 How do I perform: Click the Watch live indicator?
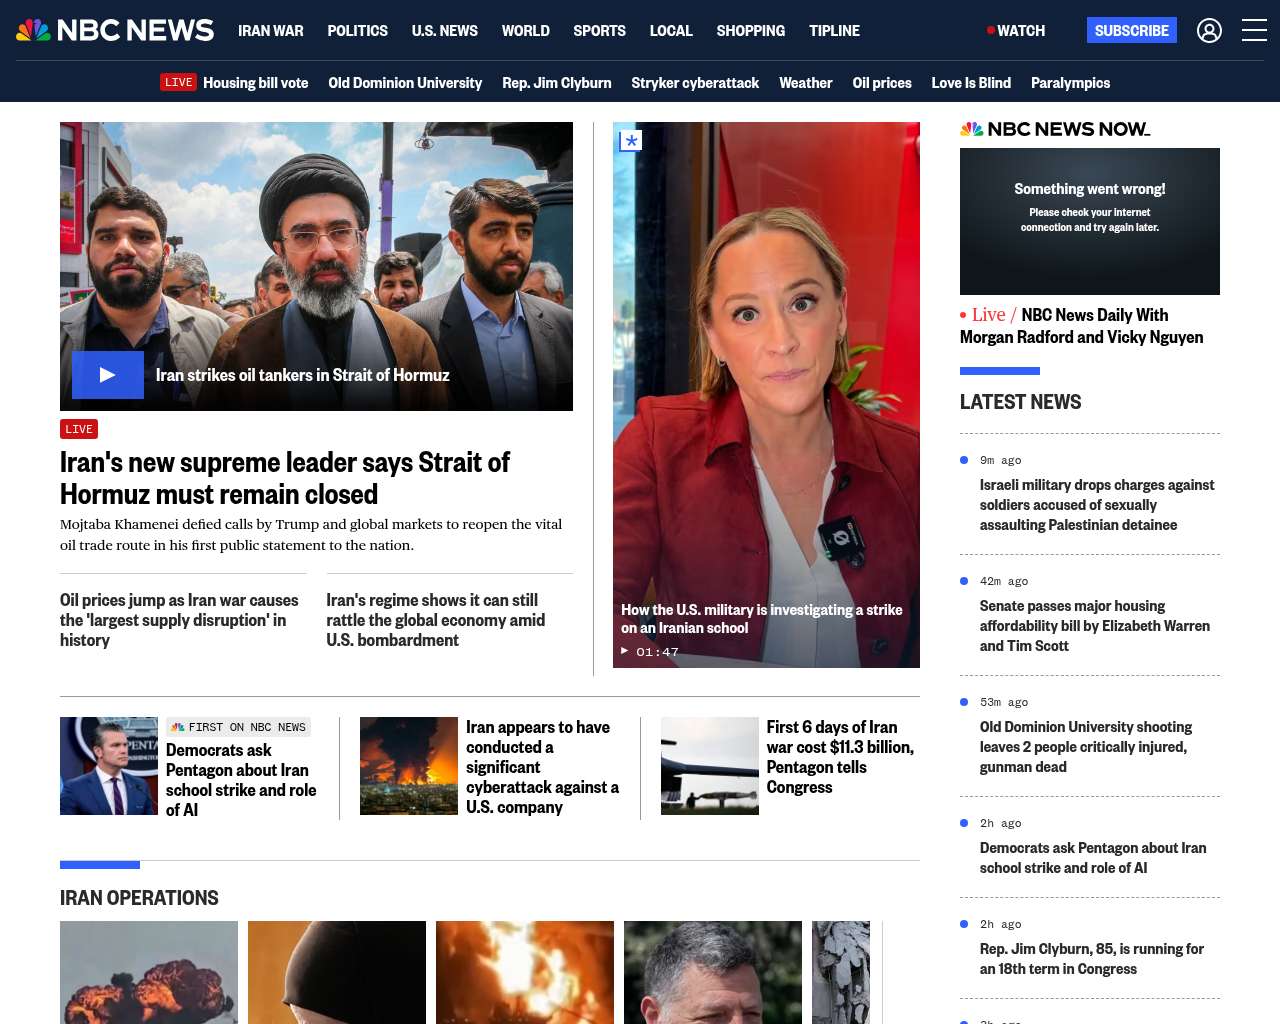[x=1016, y=31]
